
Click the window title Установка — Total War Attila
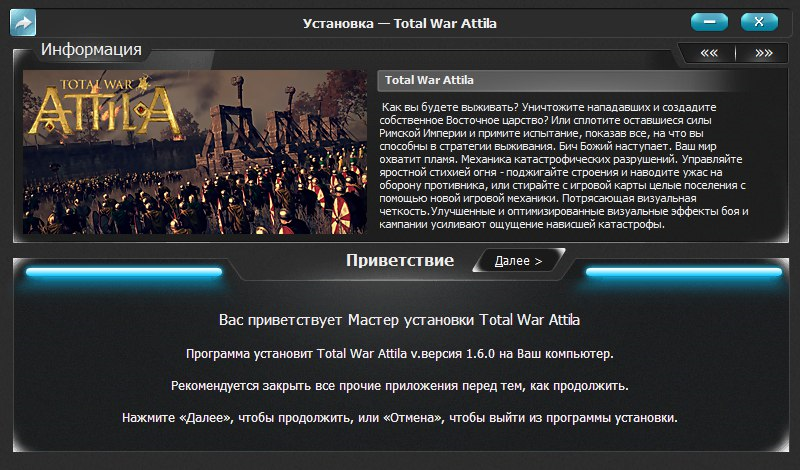point(399,23)
